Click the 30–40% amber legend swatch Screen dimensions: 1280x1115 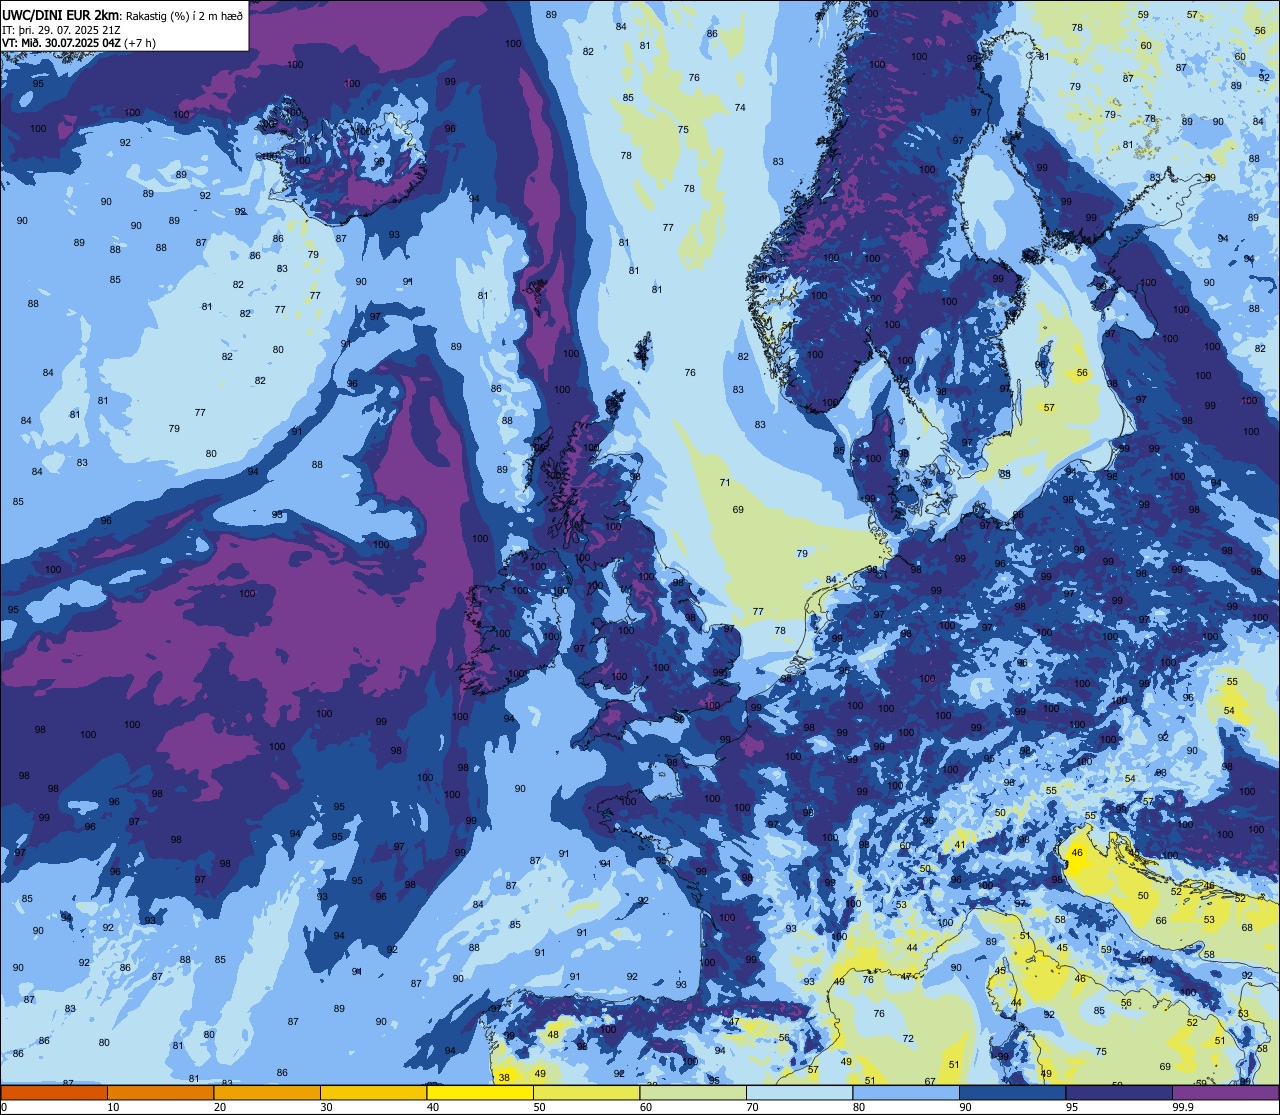(373, 1092)
